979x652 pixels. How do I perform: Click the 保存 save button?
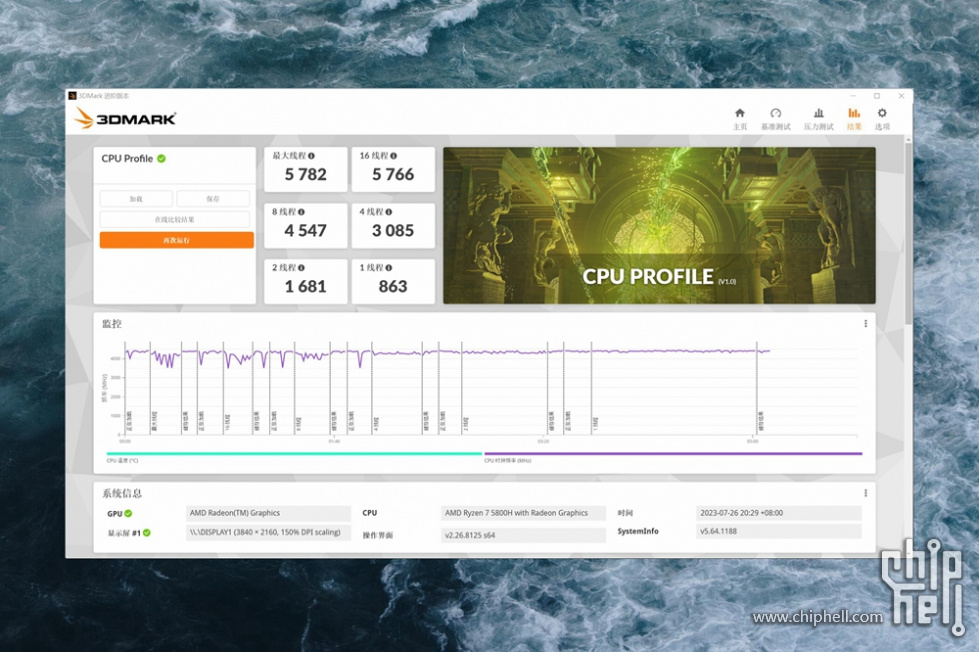[213, 199]
